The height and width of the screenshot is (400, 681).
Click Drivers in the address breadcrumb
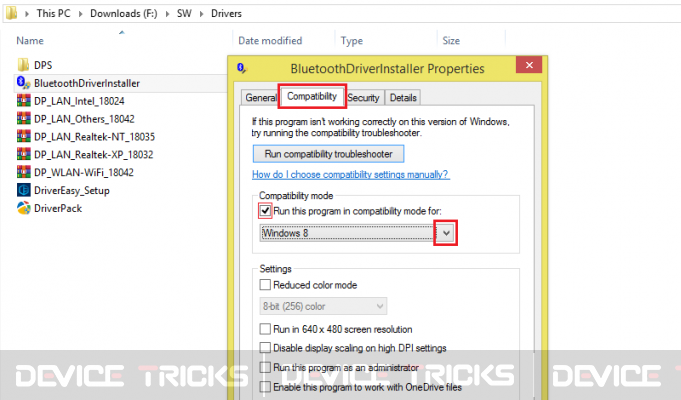pos(226,13)
